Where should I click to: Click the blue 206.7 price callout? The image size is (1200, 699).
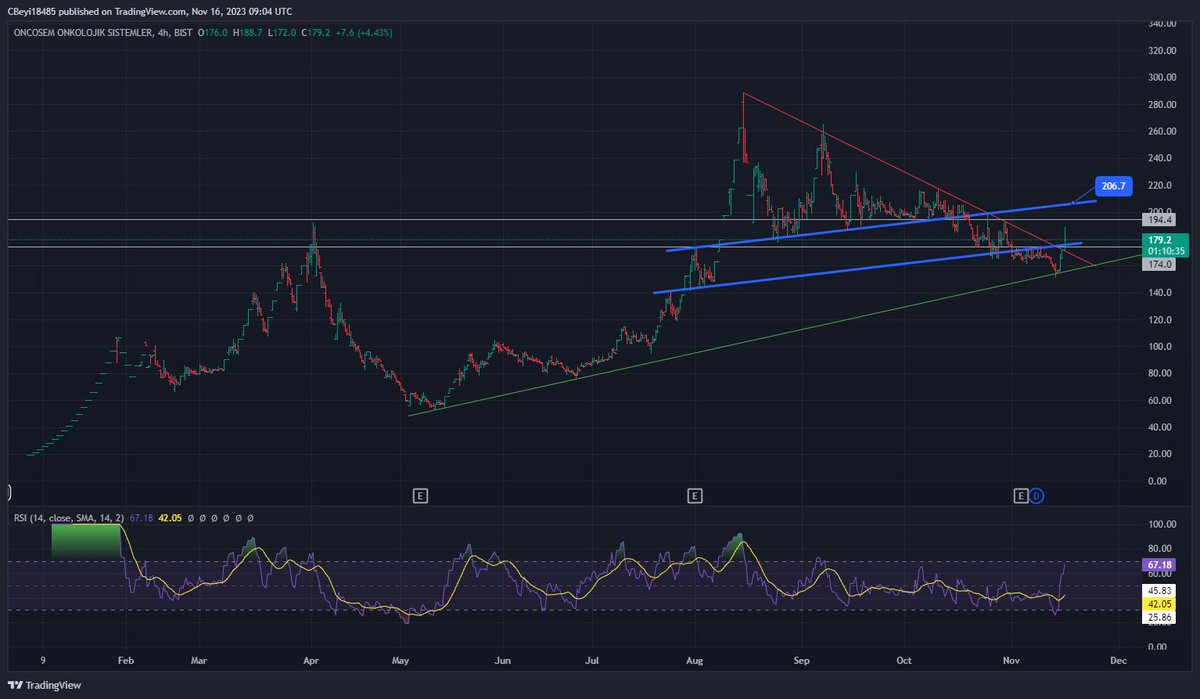1113,186
